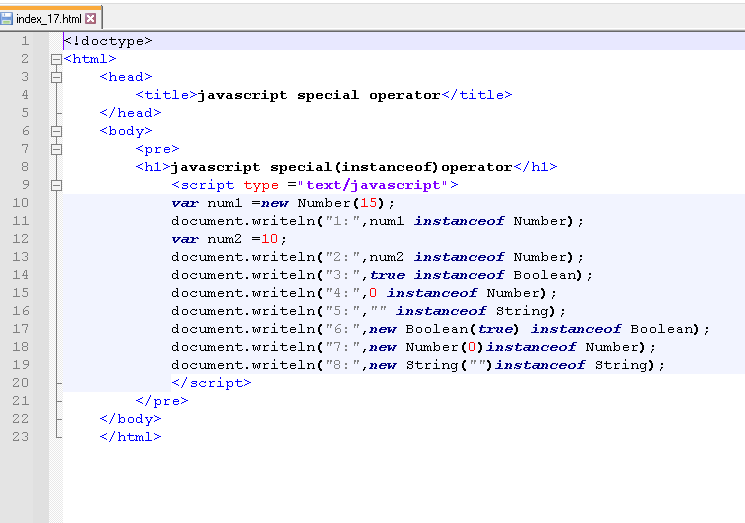
Task: Select line 10 via its line number
Action: [22, 203]
